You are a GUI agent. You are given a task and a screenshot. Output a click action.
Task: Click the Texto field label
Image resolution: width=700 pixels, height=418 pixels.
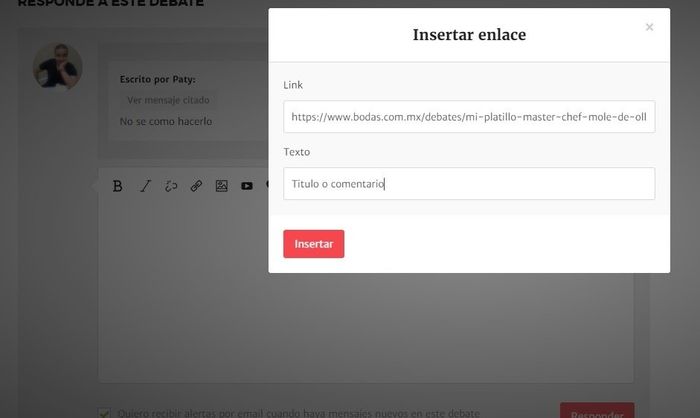297,152
